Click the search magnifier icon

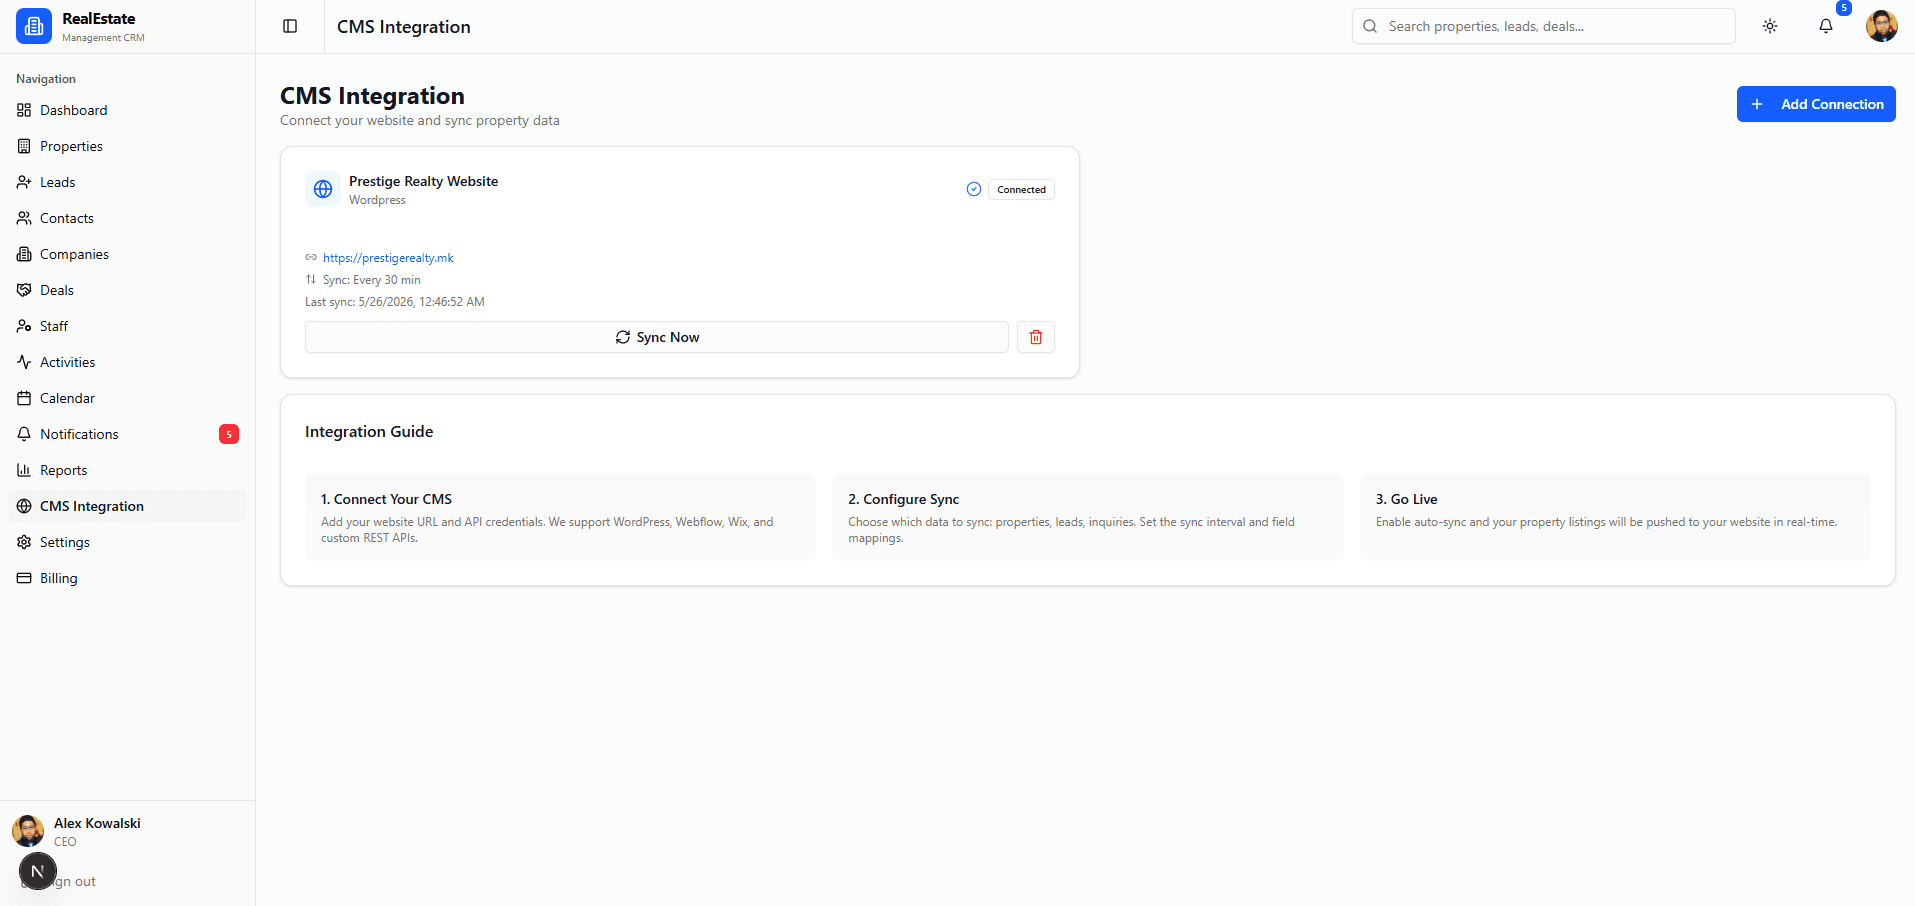pyautogui.click(x=1370, y=26)
